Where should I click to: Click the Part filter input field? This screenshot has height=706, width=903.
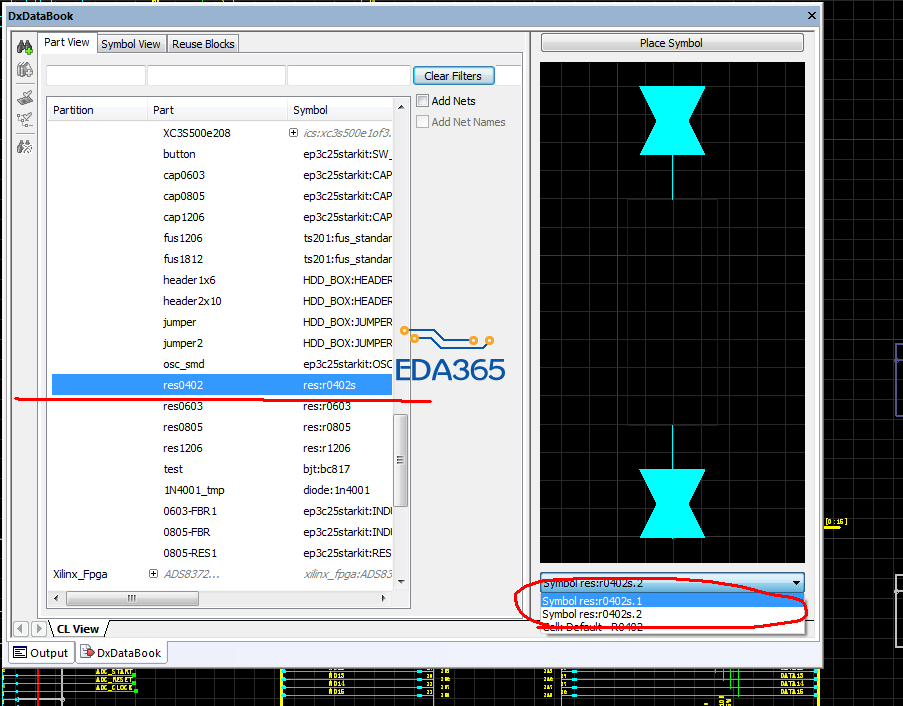click(x=217, y=75)
